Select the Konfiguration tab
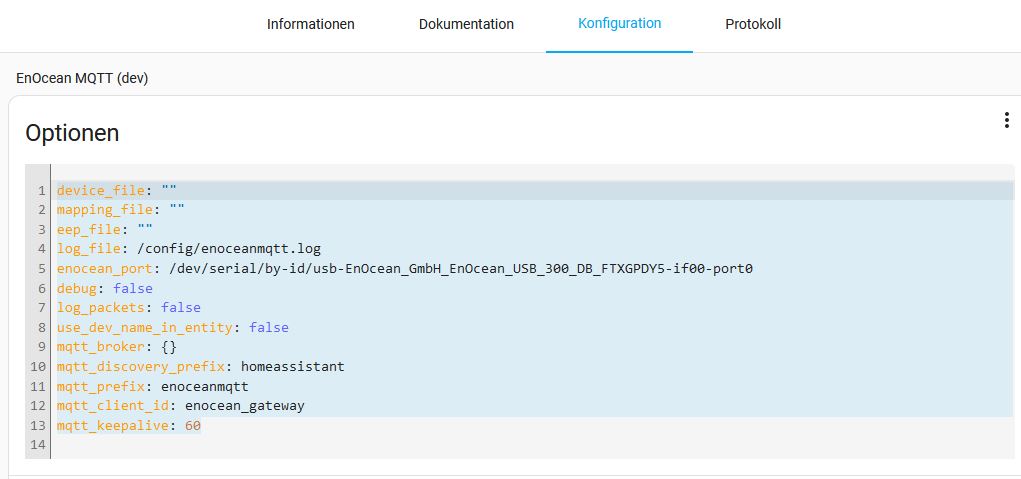 [619, 23]
